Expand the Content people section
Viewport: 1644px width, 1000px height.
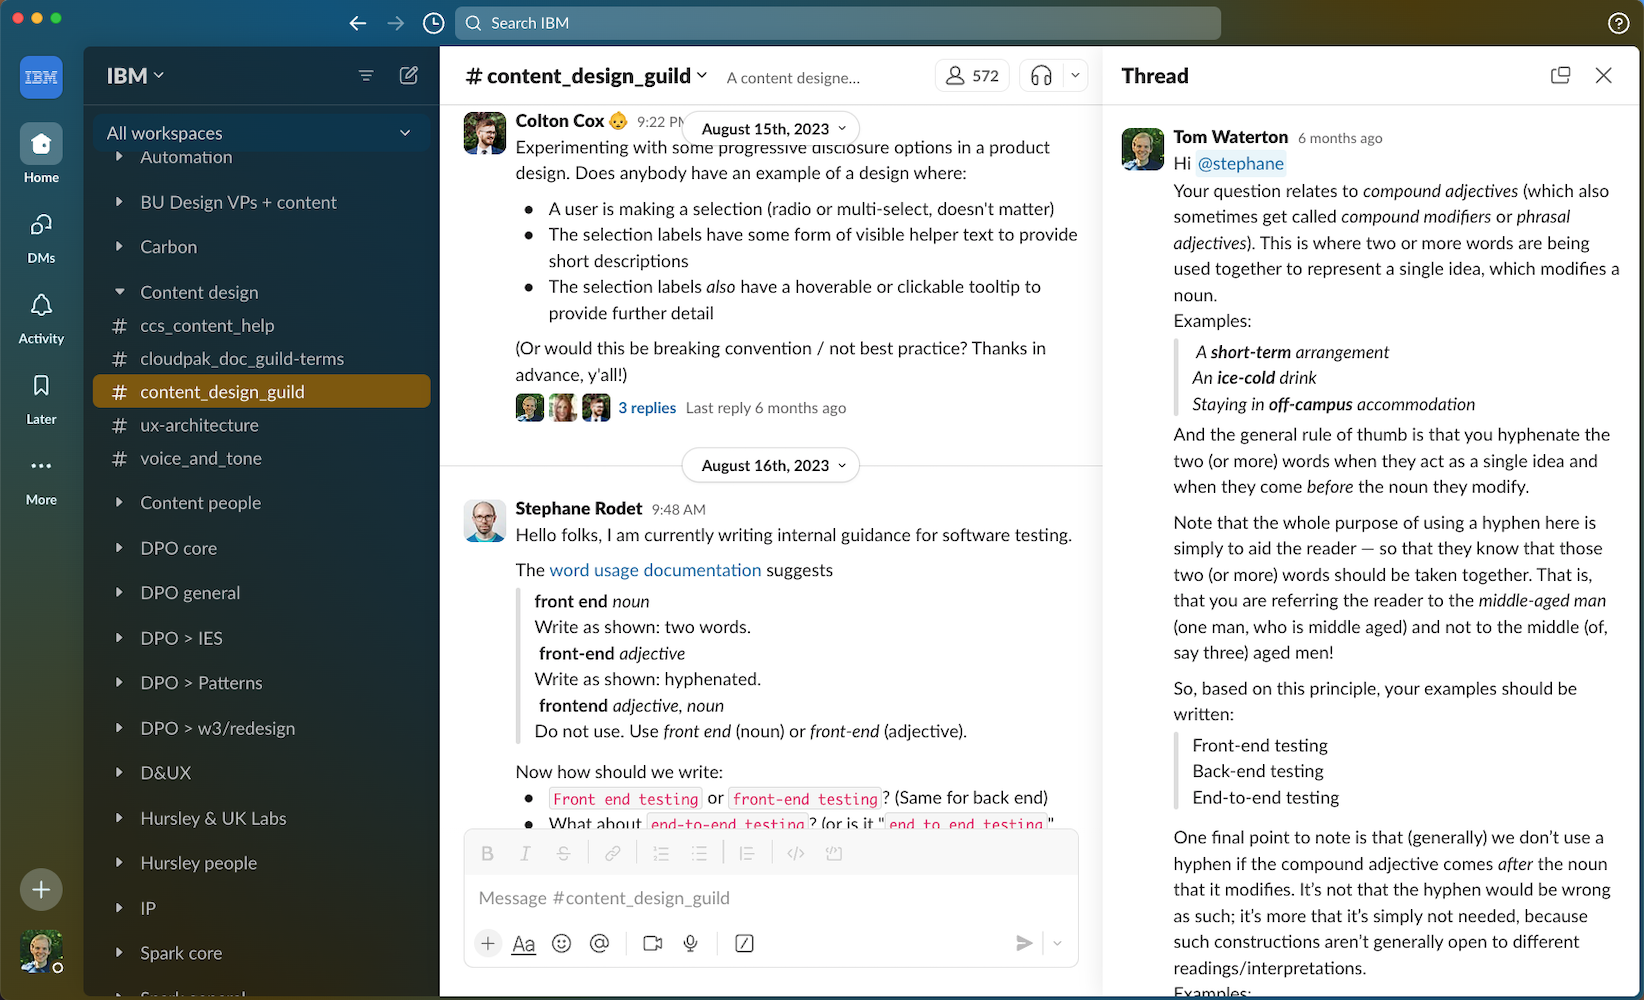click(x=119, y=503)
